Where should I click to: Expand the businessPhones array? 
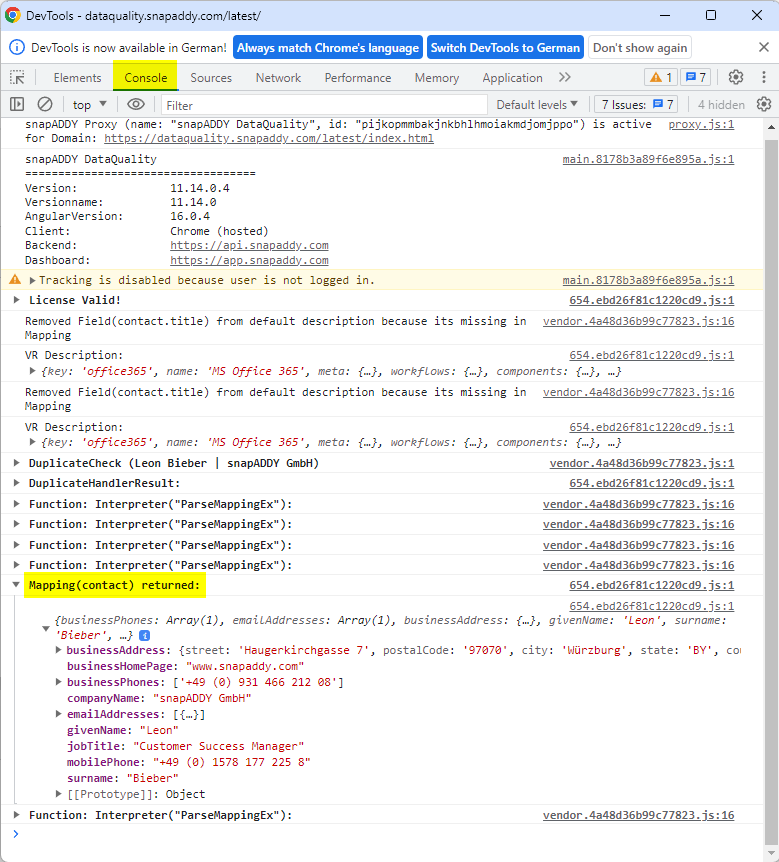coord(58,682)
